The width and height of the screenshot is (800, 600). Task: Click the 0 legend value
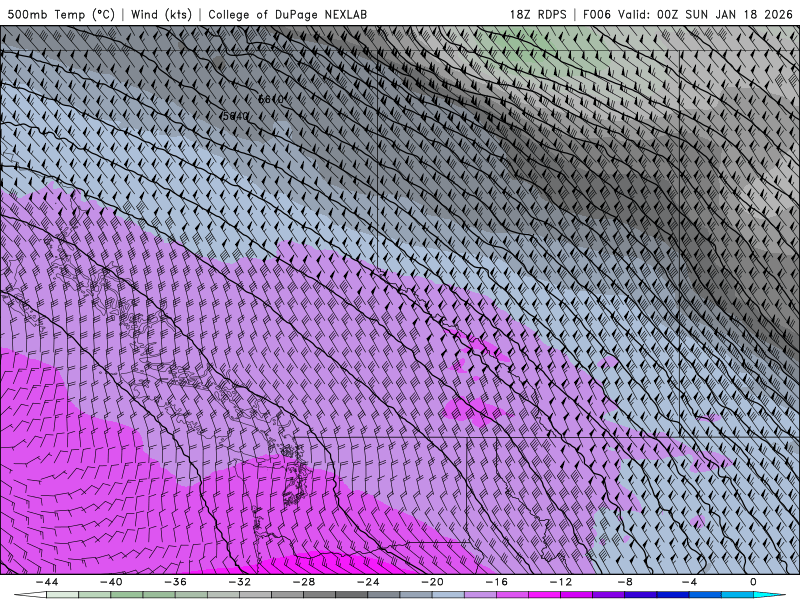753,582
